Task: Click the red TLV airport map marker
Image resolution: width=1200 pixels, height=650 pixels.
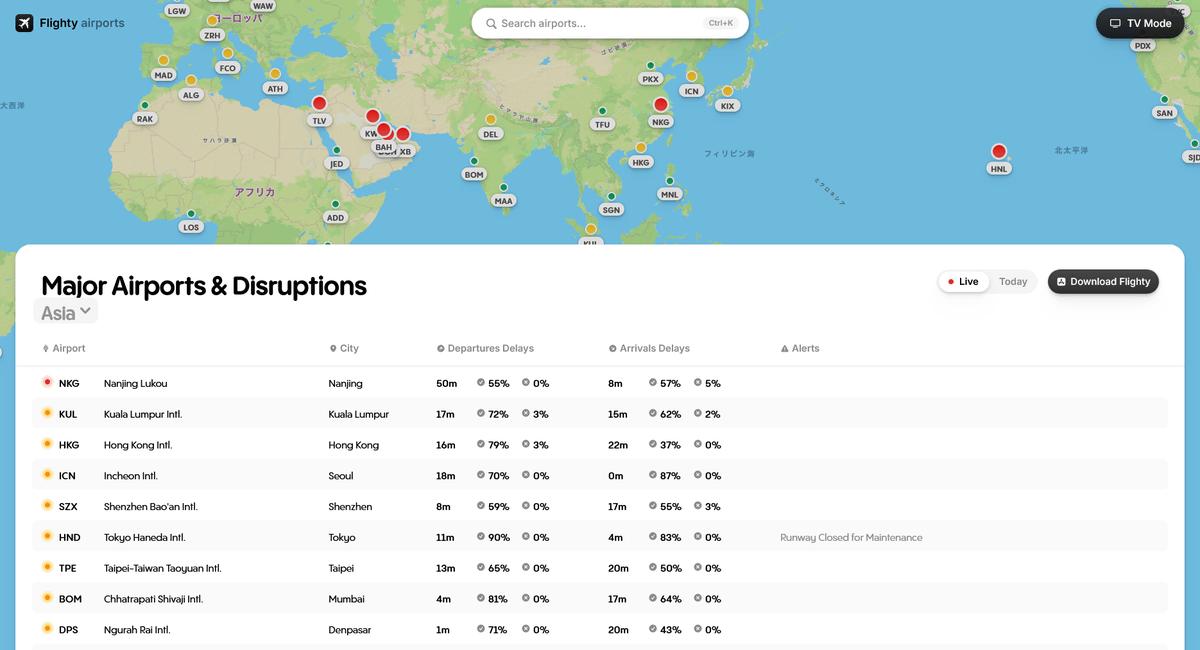Action: point(319,103)
